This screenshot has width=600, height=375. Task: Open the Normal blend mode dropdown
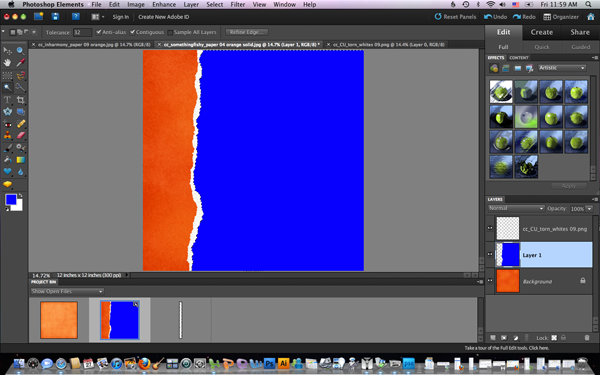516,209
